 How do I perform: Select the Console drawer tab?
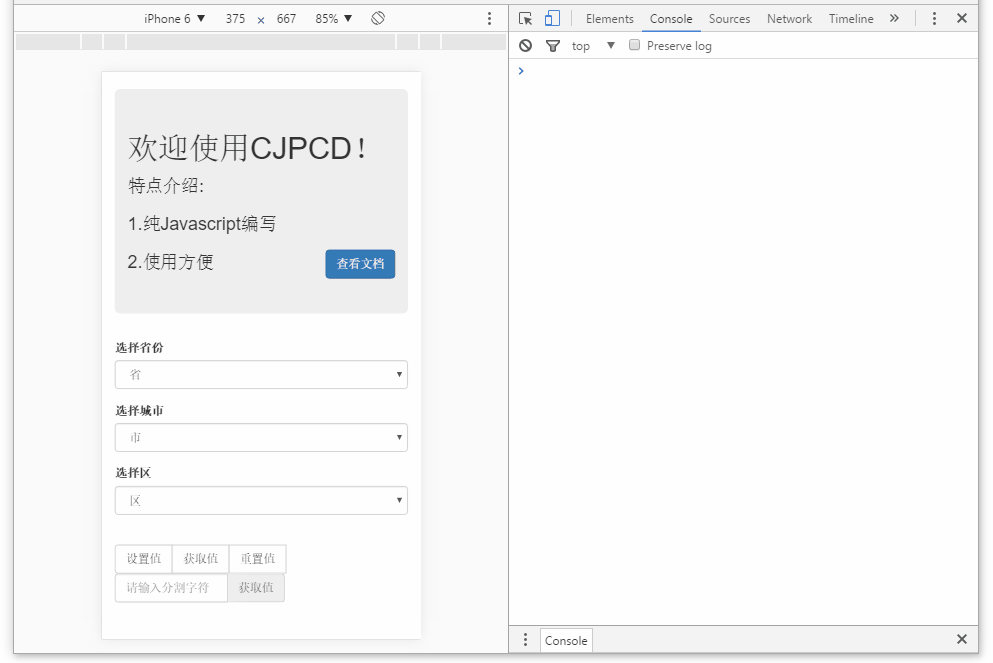coord(566,640)
